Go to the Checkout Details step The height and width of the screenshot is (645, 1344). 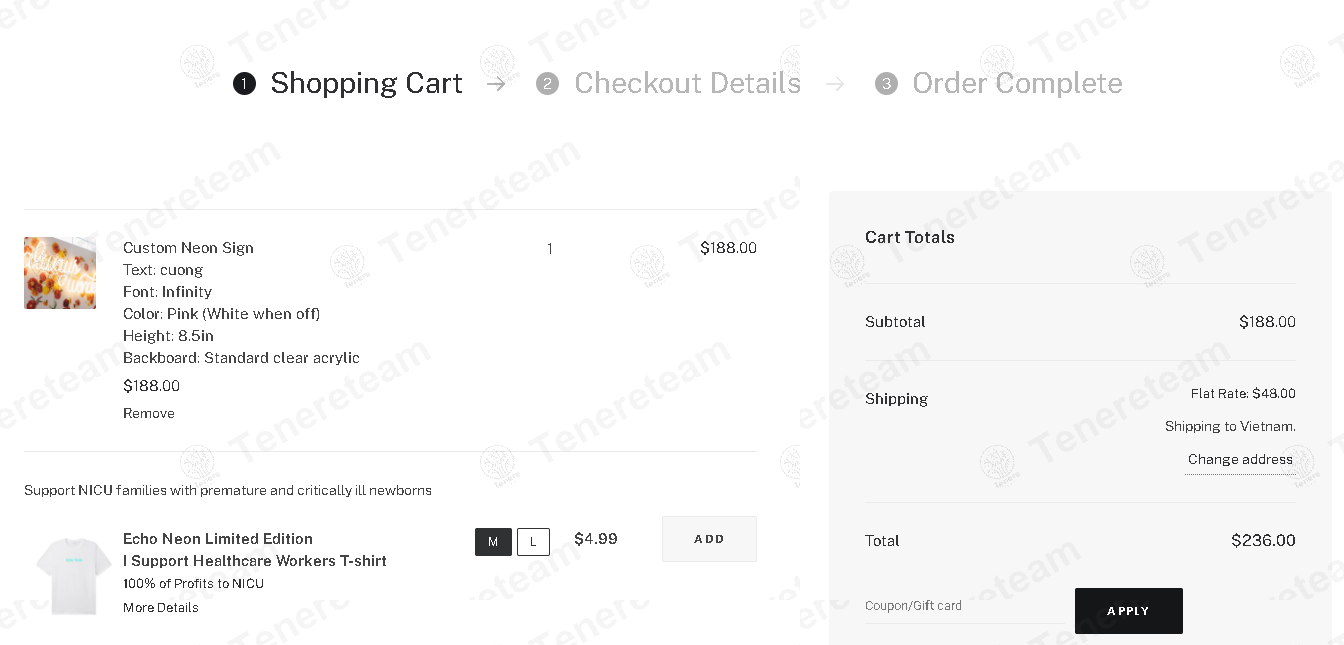[687, 83]
